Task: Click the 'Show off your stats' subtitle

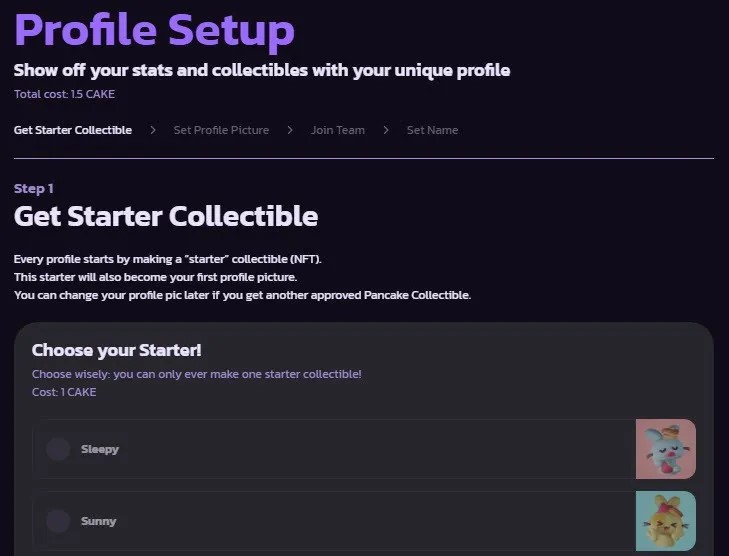Action: pyautogui.click(x=262, y=70)
